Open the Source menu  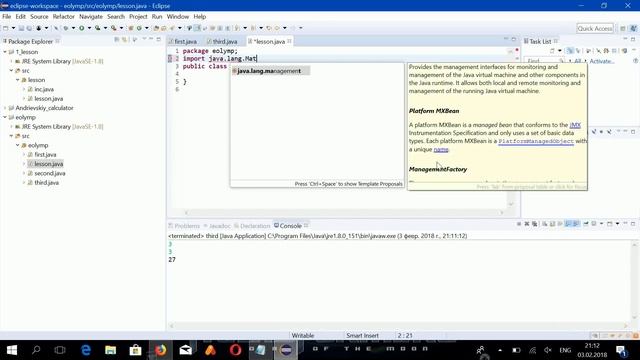tap(39, 16)
